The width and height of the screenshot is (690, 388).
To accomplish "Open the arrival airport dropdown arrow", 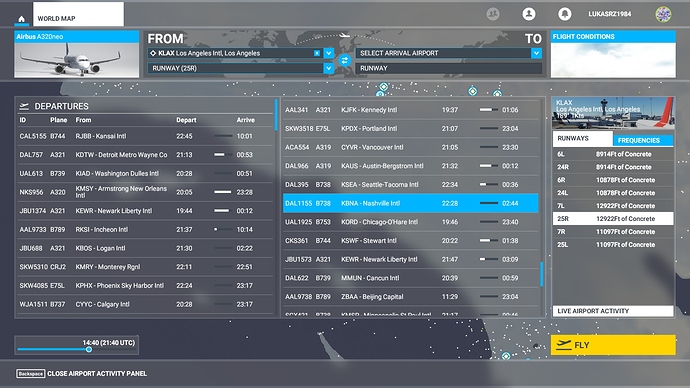I will (536, 53).
